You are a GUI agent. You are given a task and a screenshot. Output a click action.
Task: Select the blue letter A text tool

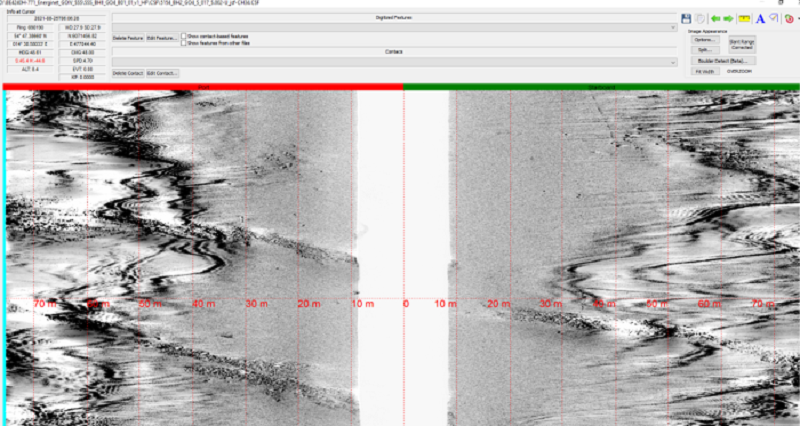click(x=760, y=19)
